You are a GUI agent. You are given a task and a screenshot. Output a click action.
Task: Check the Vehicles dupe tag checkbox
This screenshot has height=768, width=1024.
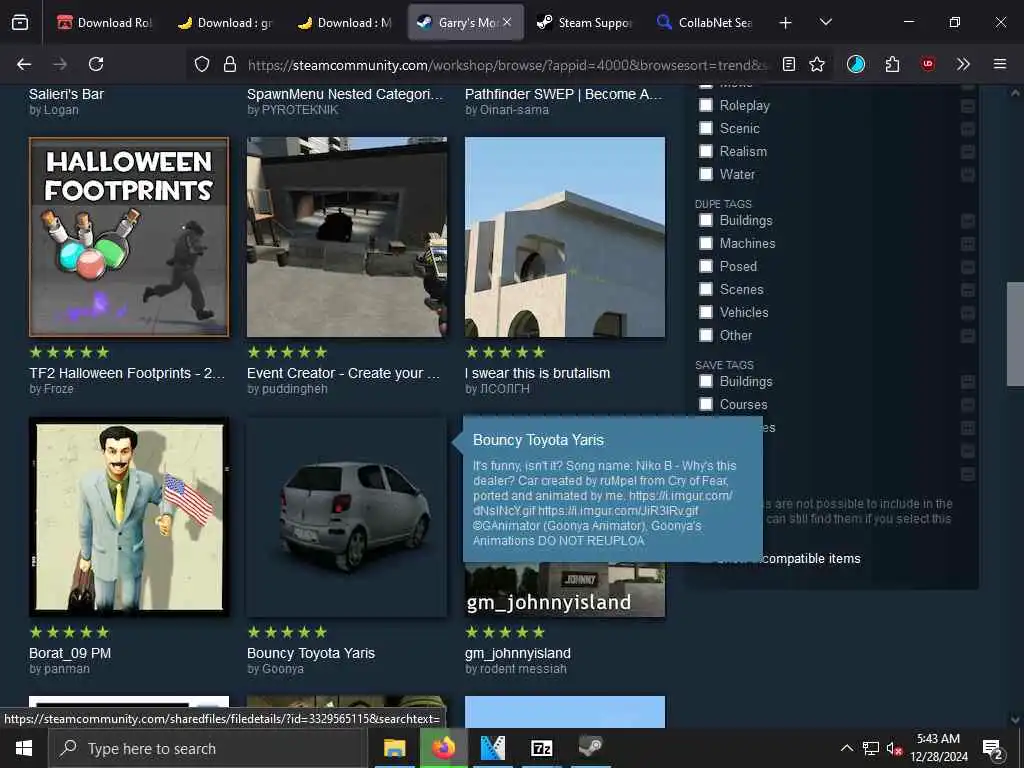tap(706, 312)
